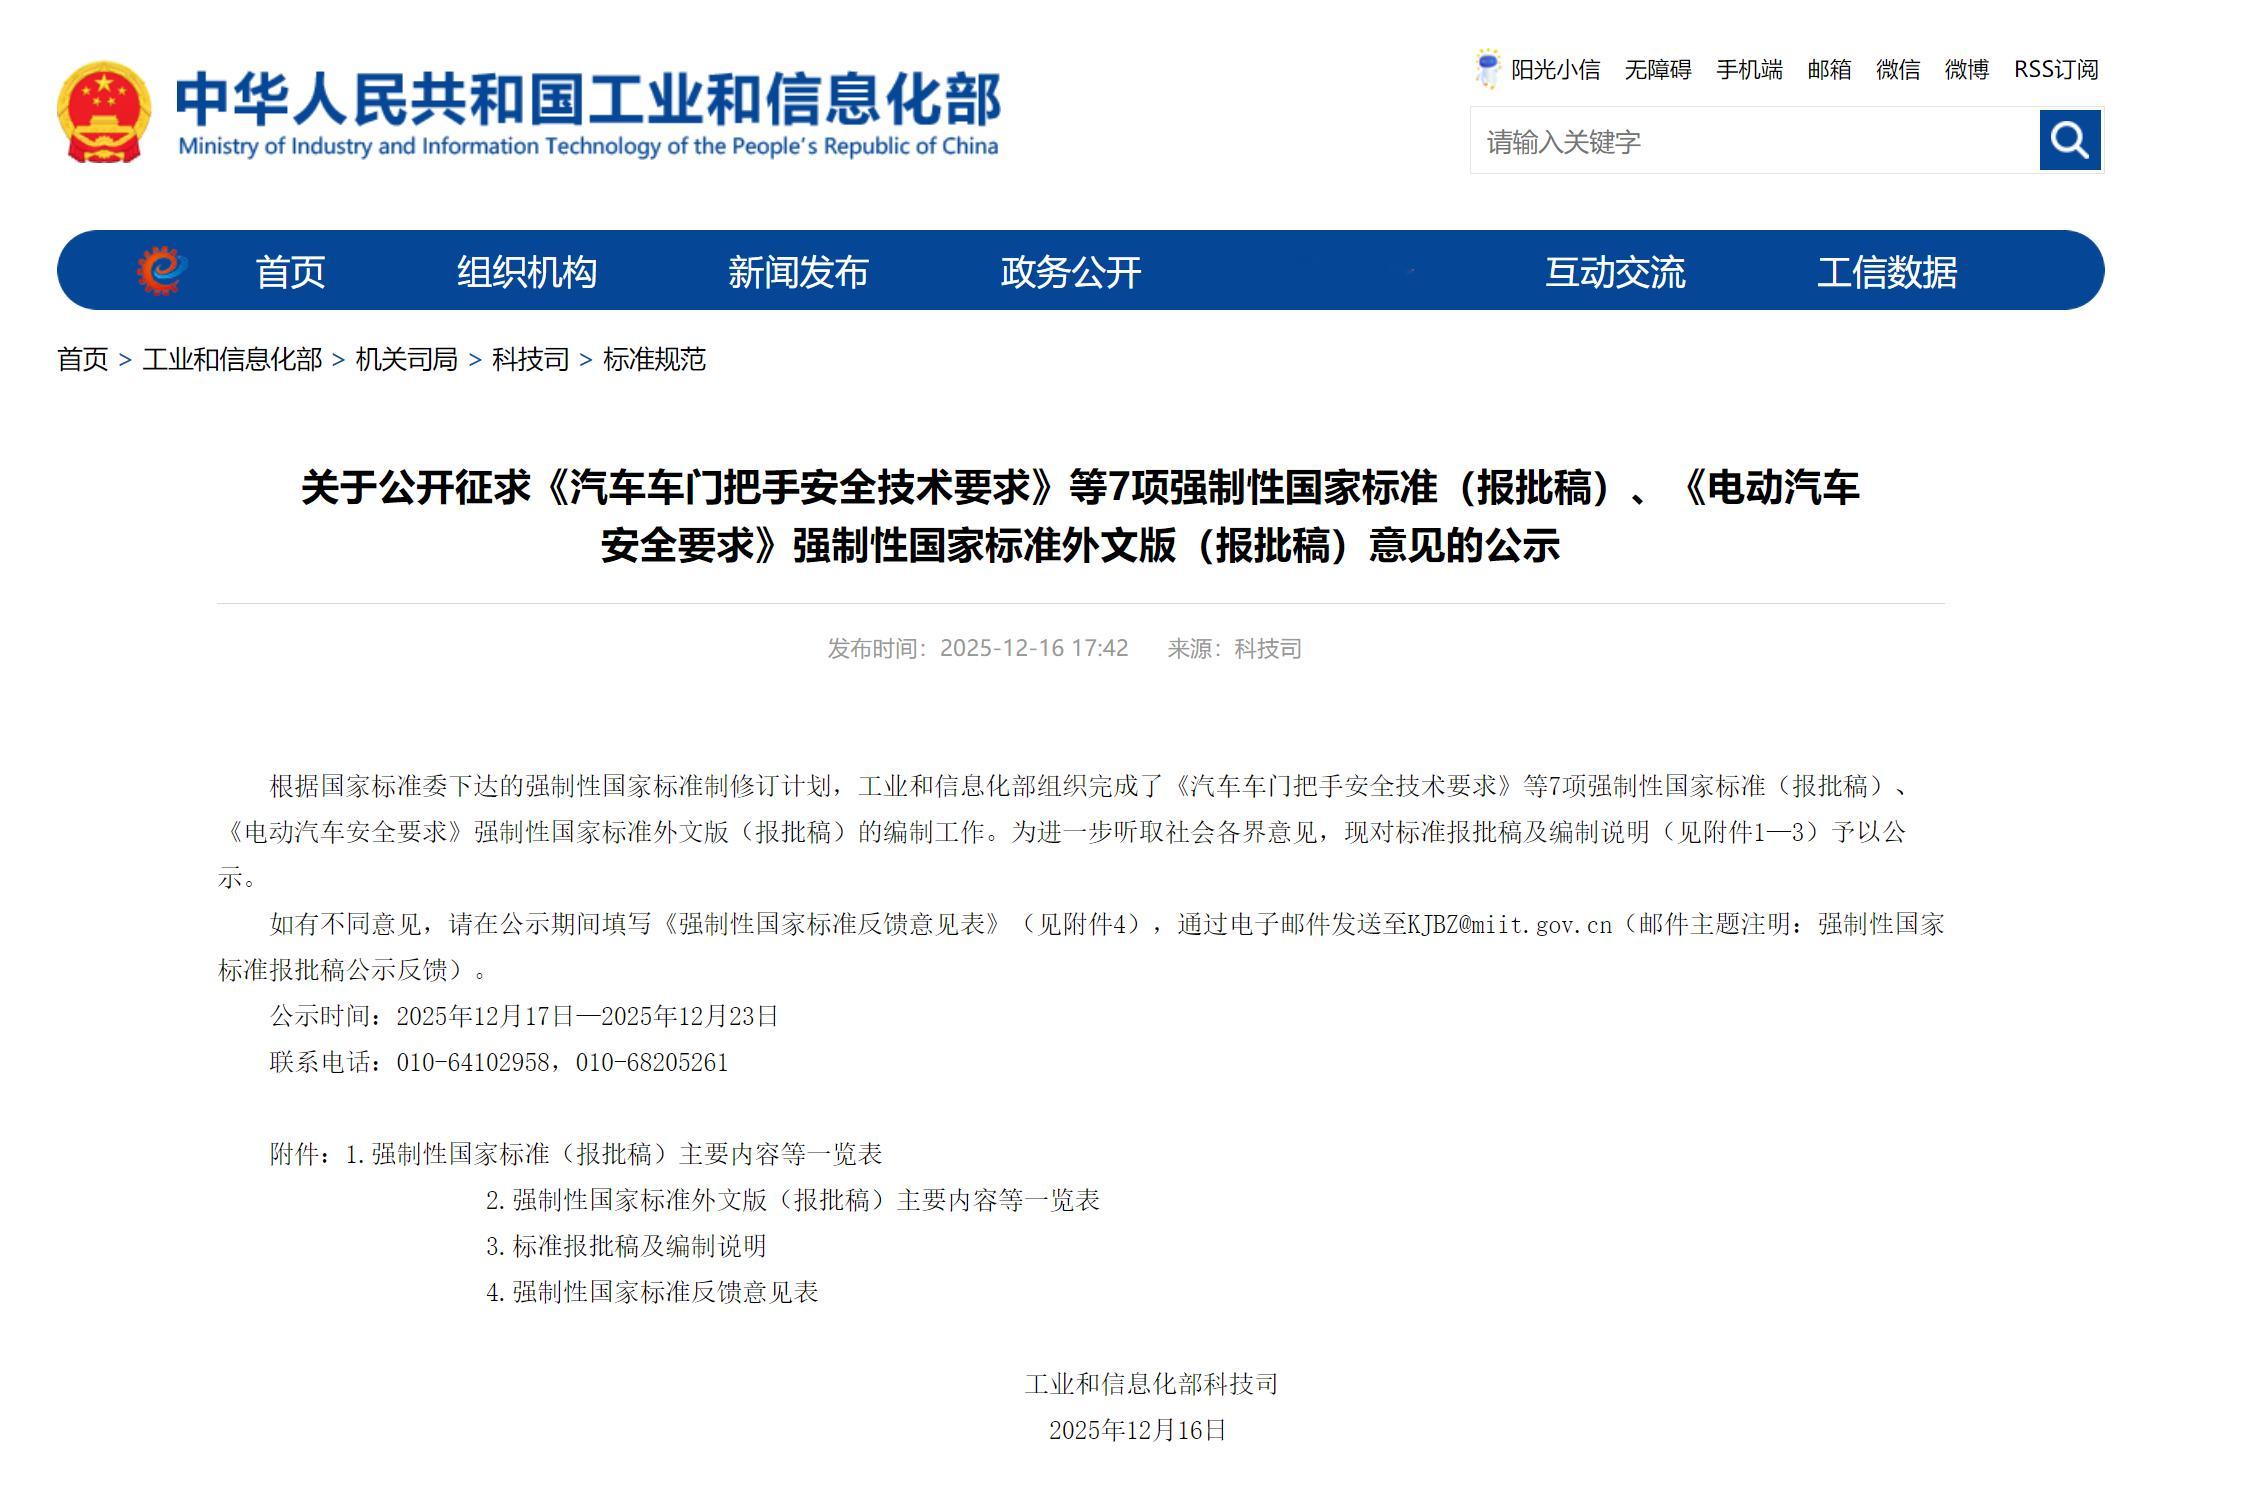The width and height of the screenshot is (2257, 1499).
Task: Select the 首页 navigation menu
Action: click(x=291, y=272)
